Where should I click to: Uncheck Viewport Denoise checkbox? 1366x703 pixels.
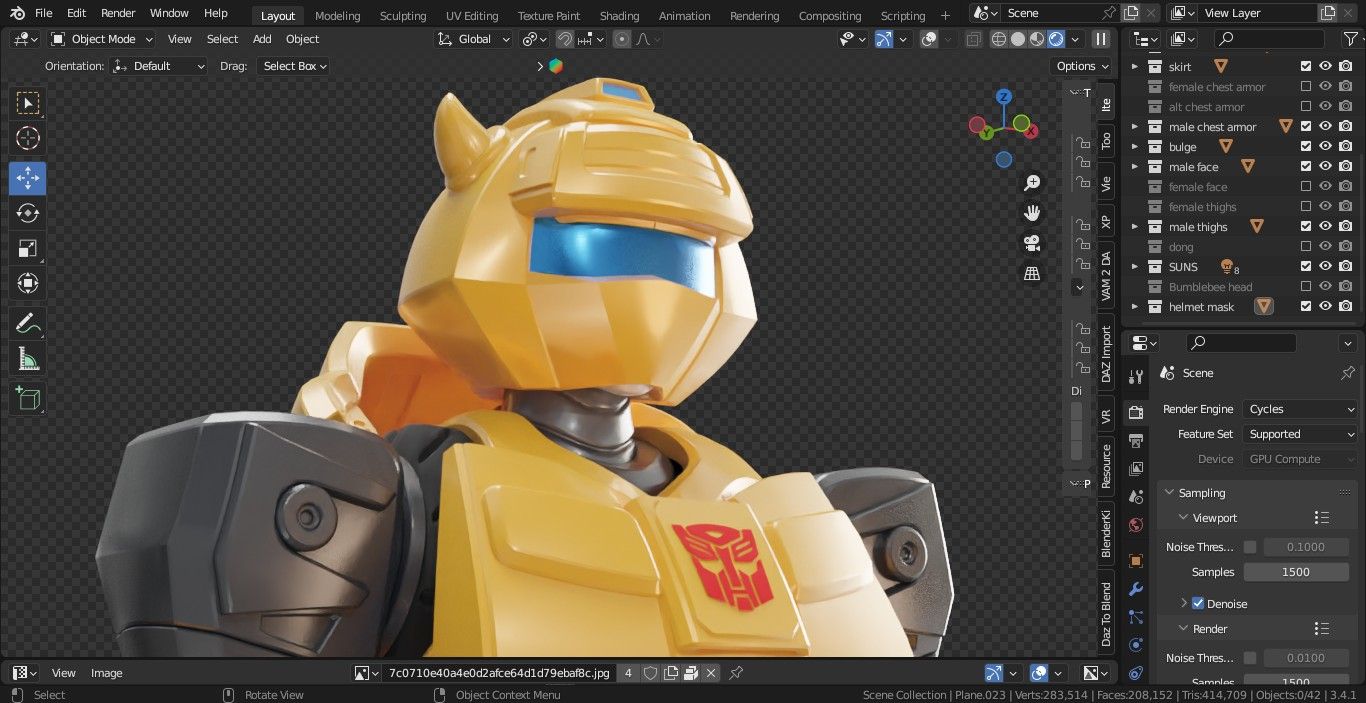tap(1198, 604)
